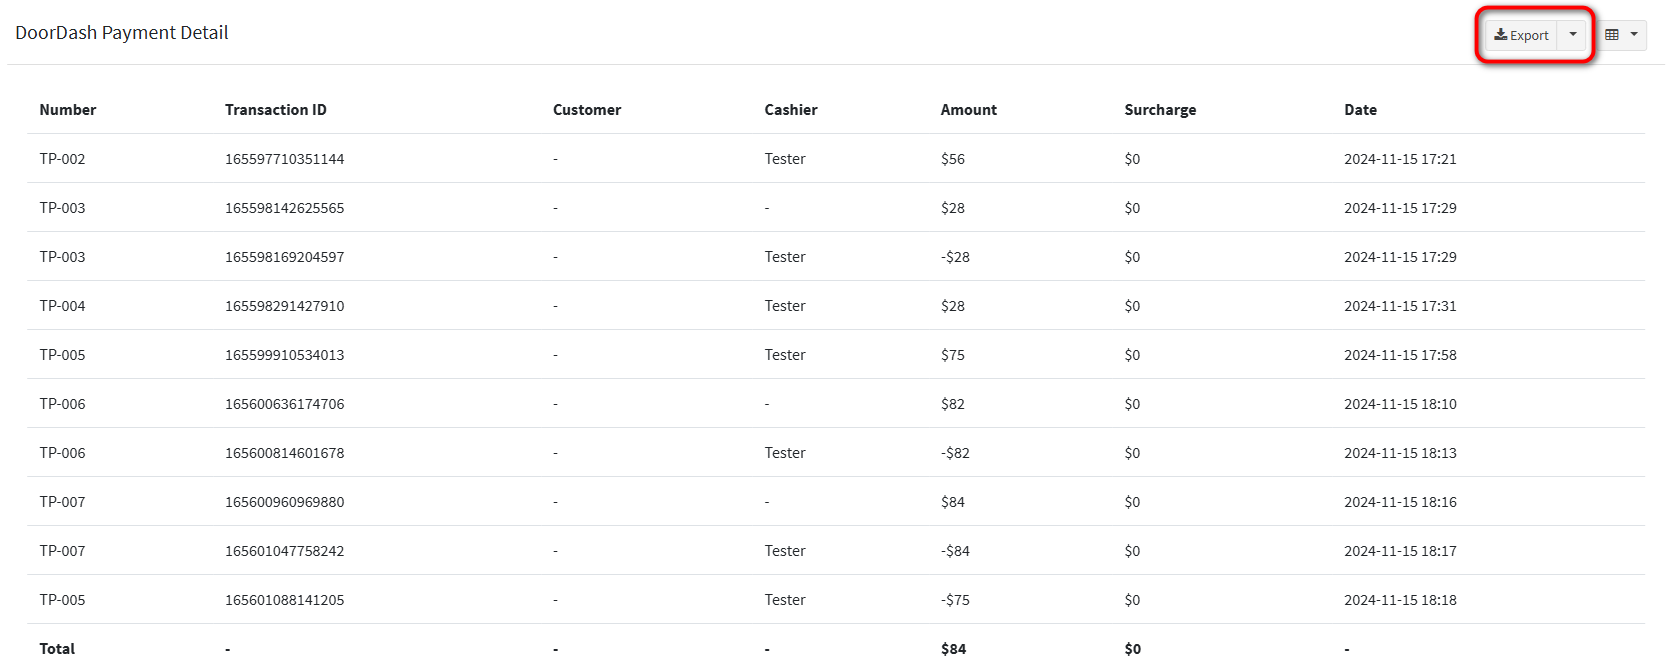Viewport: 1667px width, 672px height.
Task: Open the Export dropdown arrow
Action: click(x=1573, y=35)
